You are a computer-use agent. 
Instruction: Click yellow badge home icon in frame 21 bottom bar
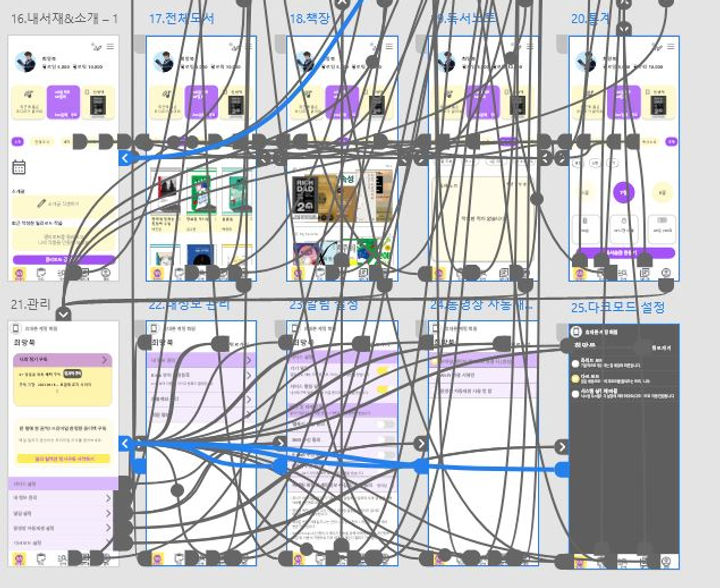(19, 559)
